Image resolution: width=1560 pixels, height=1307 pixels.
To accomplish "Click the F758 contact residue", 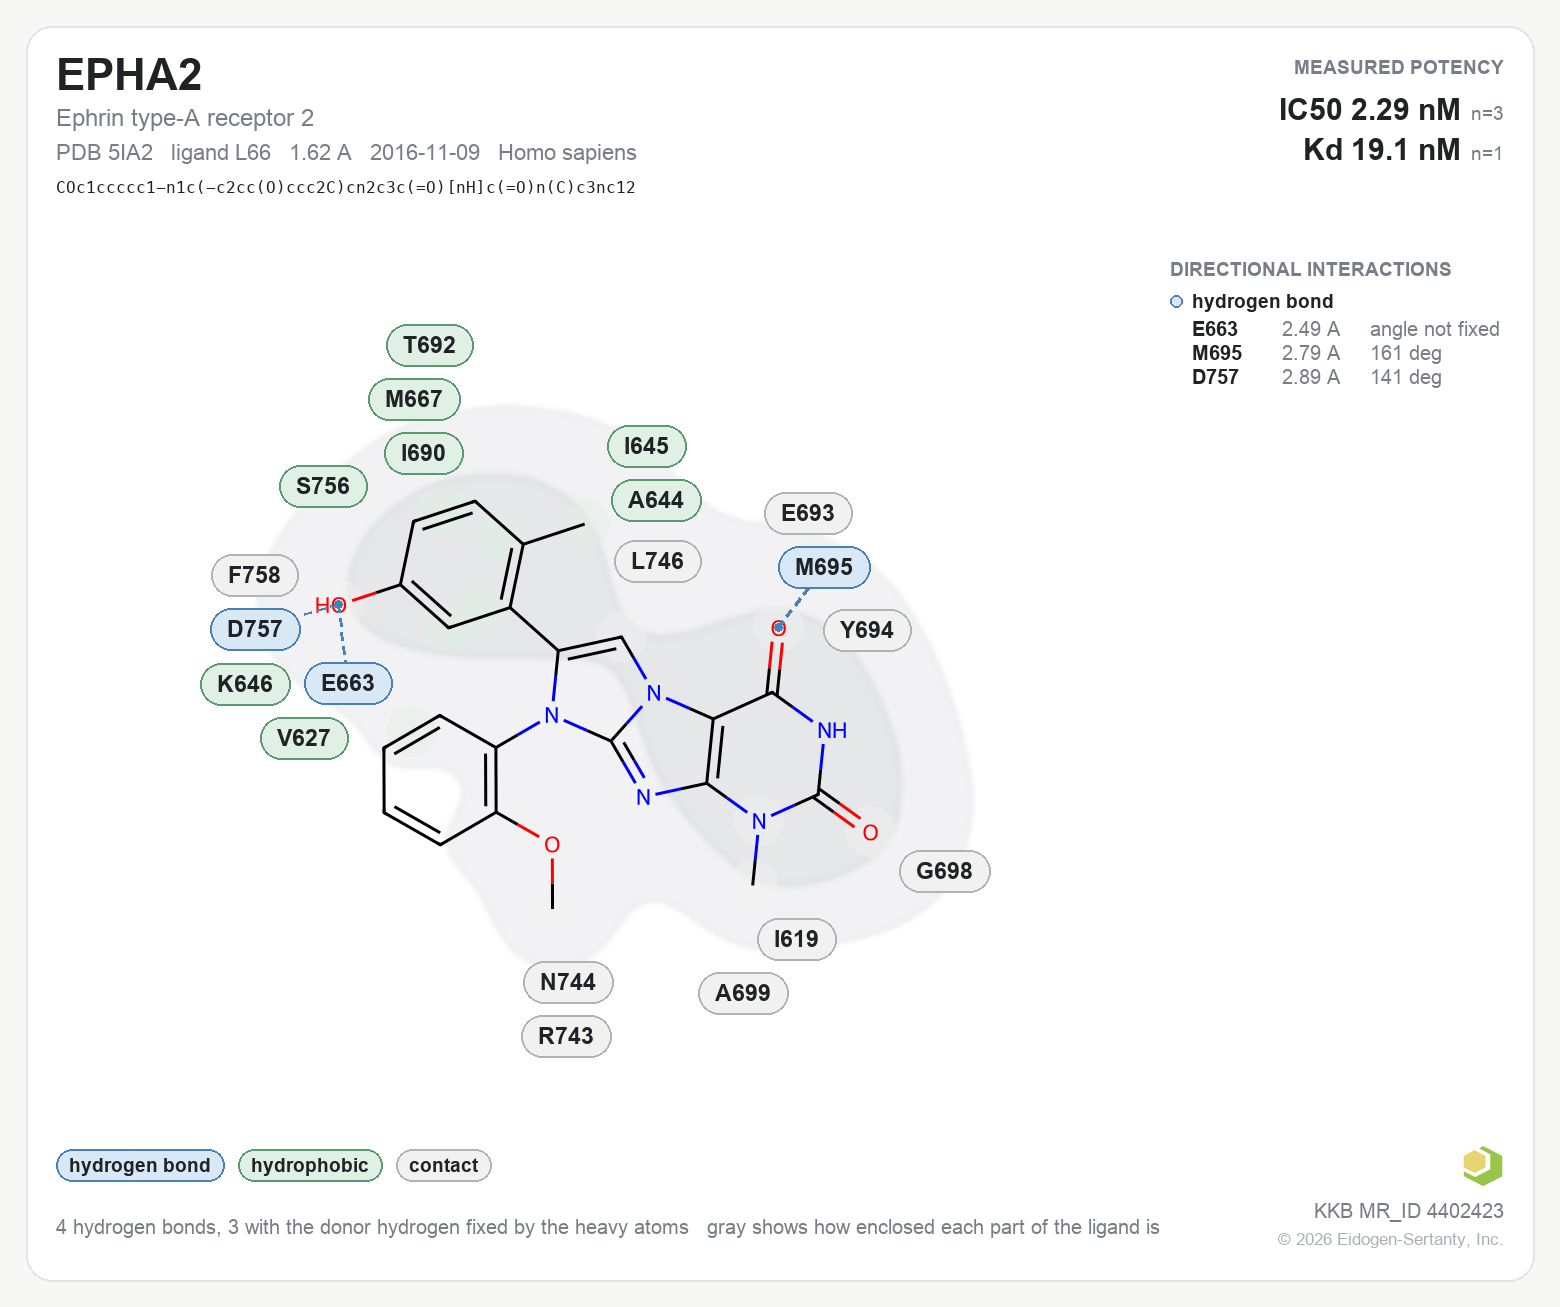I will (x=255, y=575).
